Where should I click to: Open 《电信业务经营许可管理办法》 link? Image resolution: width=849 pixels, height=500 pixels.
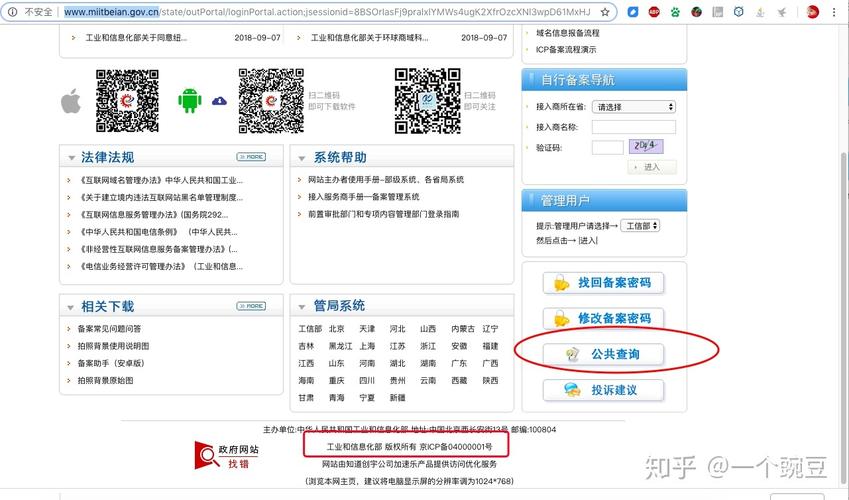click(x=161, y=266)
